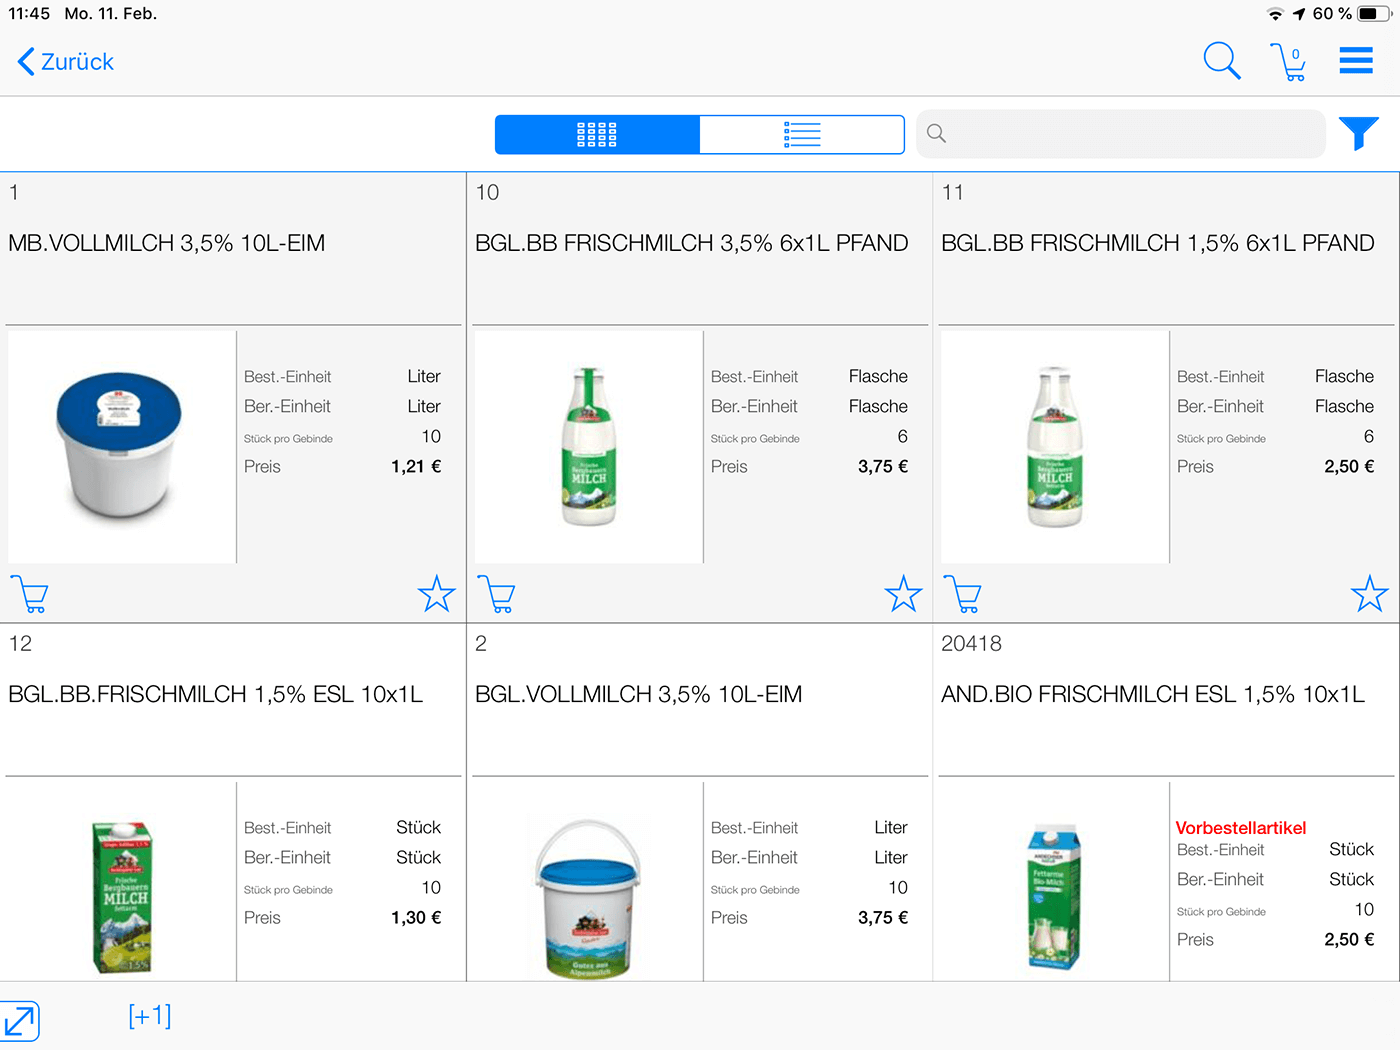Open MB.VOLLMILCH bucket product image
The height and width of the screenshot is (1050, 1400).
click(122, 447)
